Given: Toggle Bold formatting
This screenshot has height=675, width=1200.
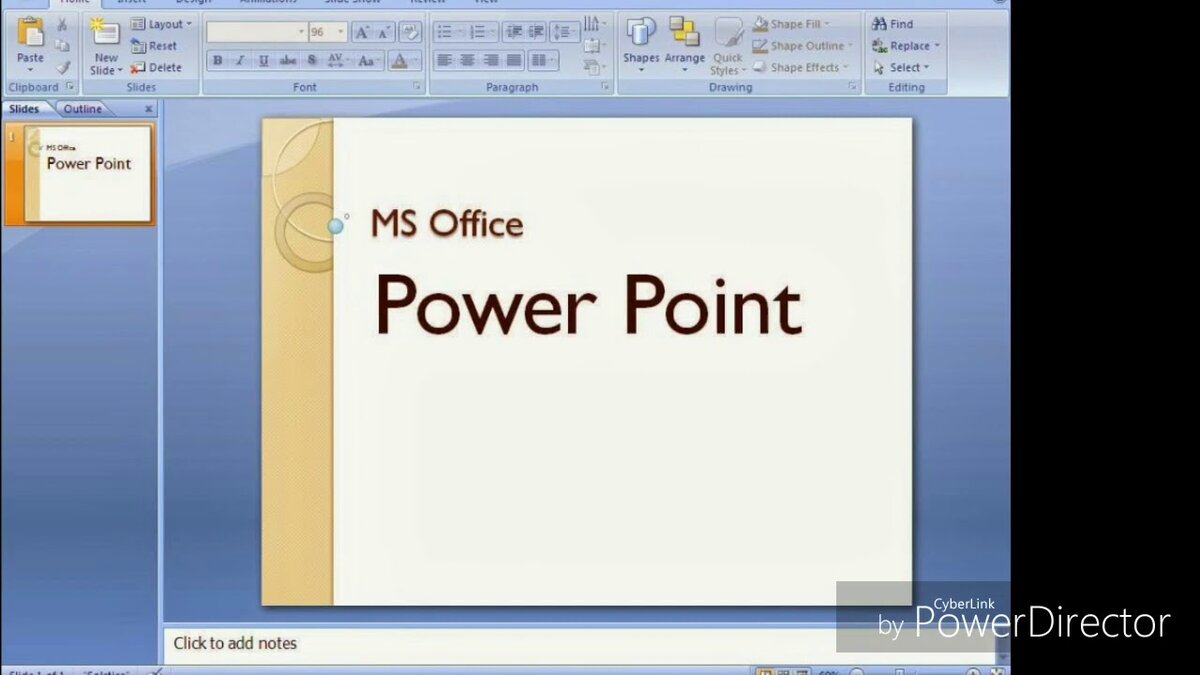Looking at the screenshot, I should point(217,61).
